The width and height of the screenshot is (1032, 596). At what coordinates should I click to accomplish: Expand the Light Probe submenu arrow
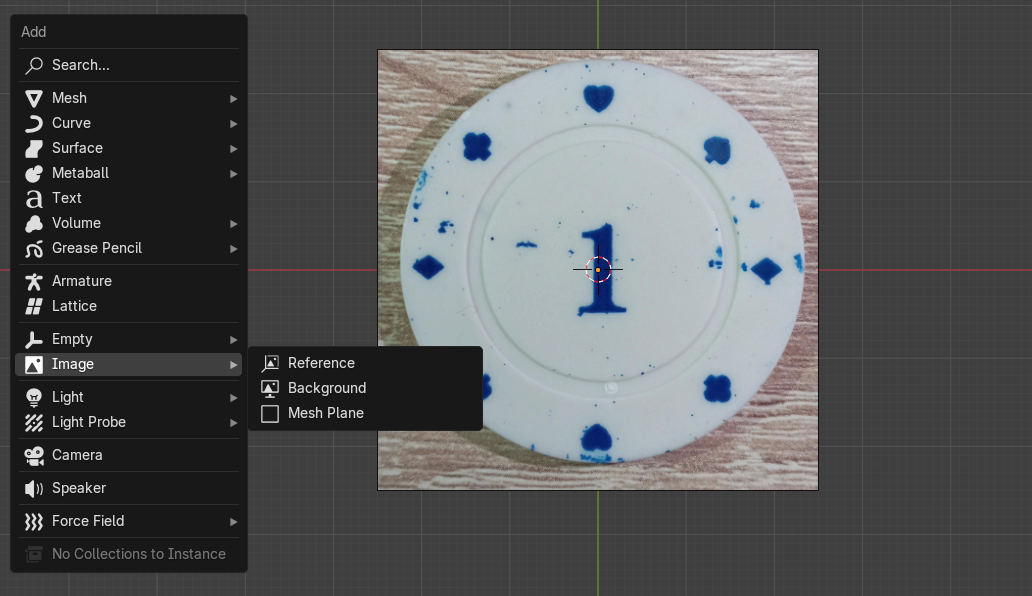tap(233, 422)
